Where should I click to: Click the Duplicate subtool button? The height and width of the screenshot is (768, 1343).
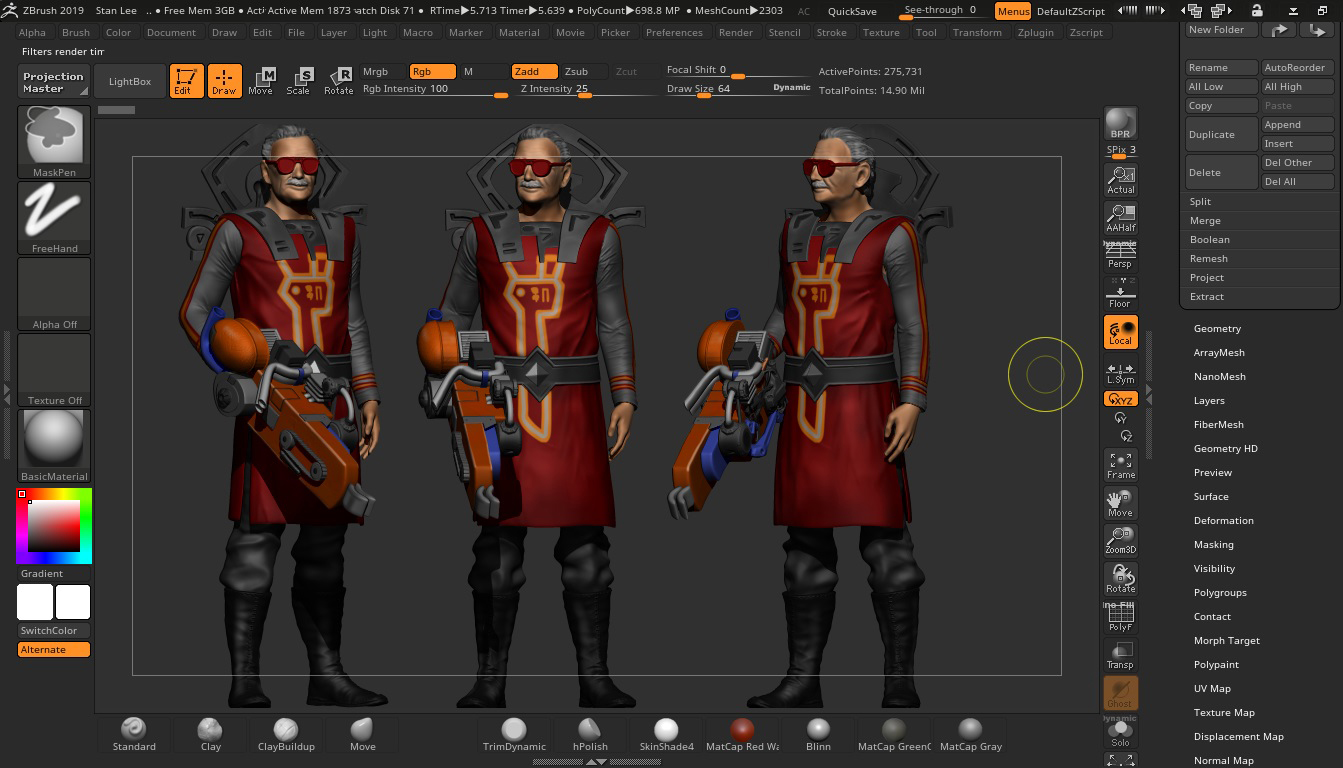coord(1221,134)
